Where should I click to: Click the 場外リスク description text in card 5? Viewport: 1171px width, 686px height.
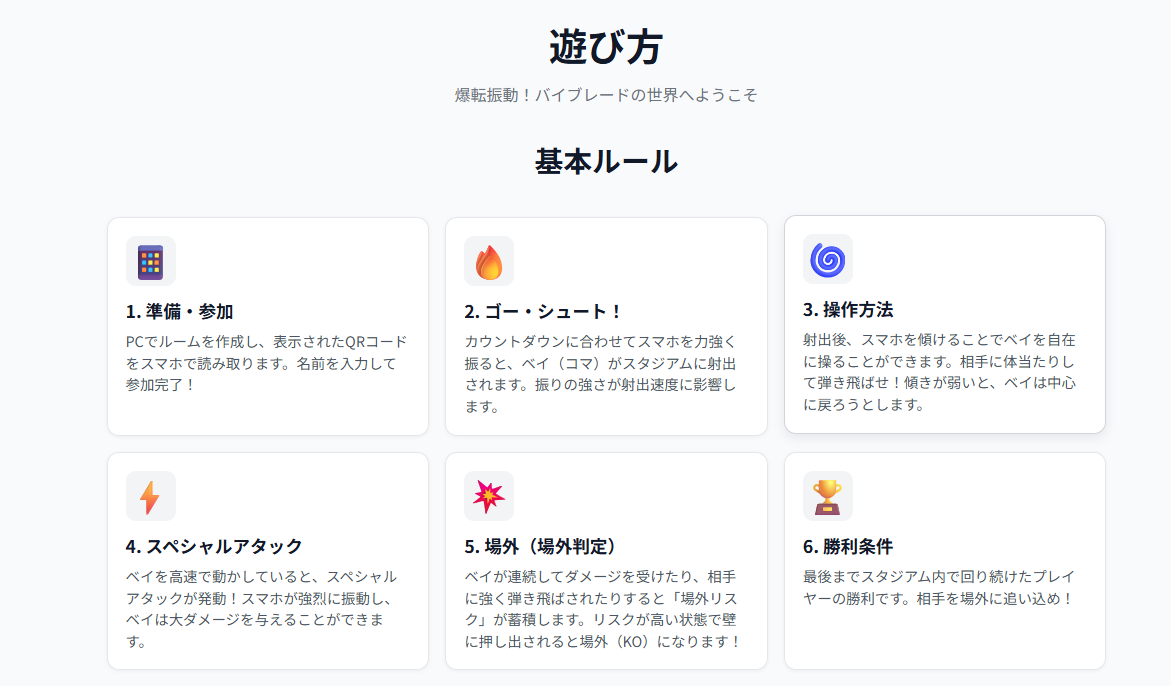[605, 609]
